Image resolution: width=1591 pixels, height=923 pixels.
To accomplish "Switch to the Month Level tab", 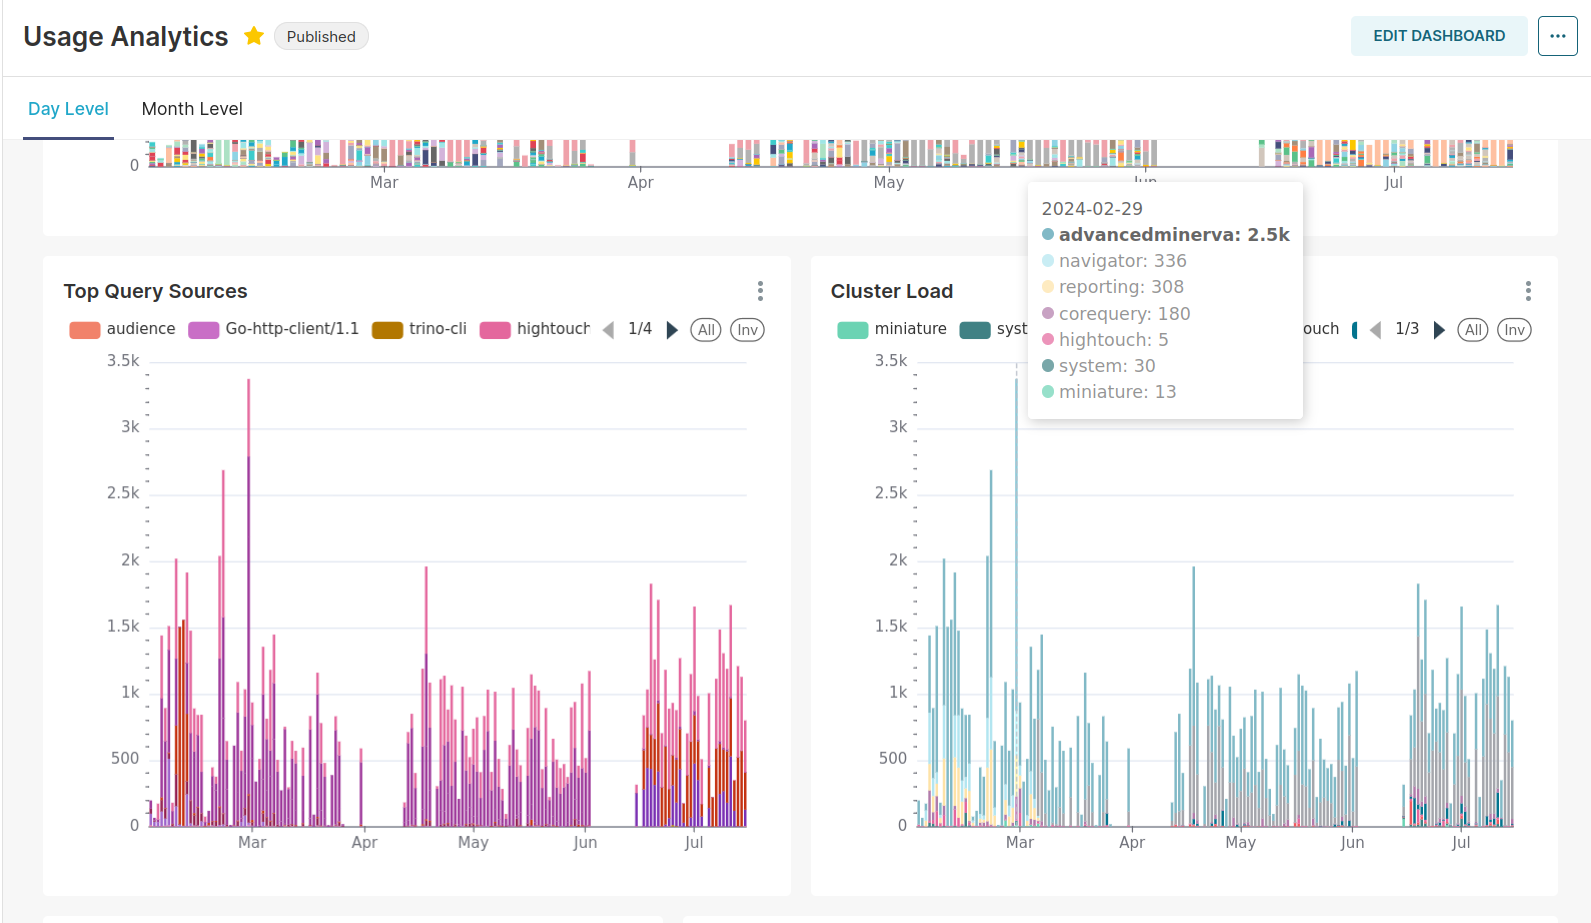I will click(192, 109).
